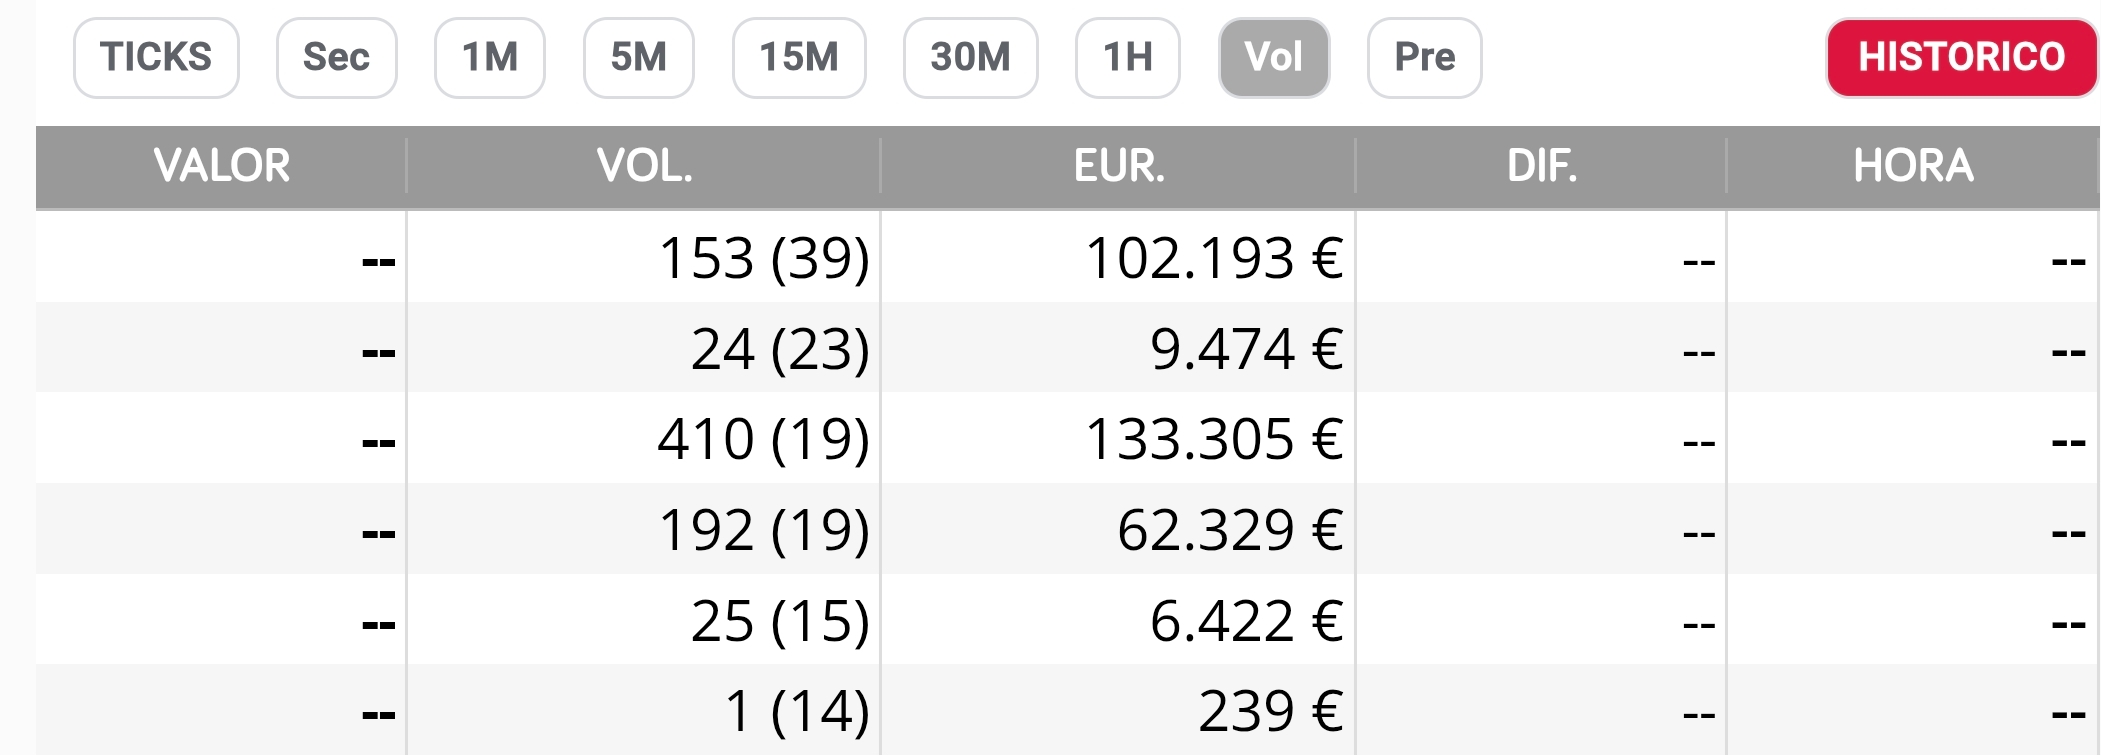Choose the 1M interval
The image size is (2101, 755).
pyautogui.click(x=490, y=58)
